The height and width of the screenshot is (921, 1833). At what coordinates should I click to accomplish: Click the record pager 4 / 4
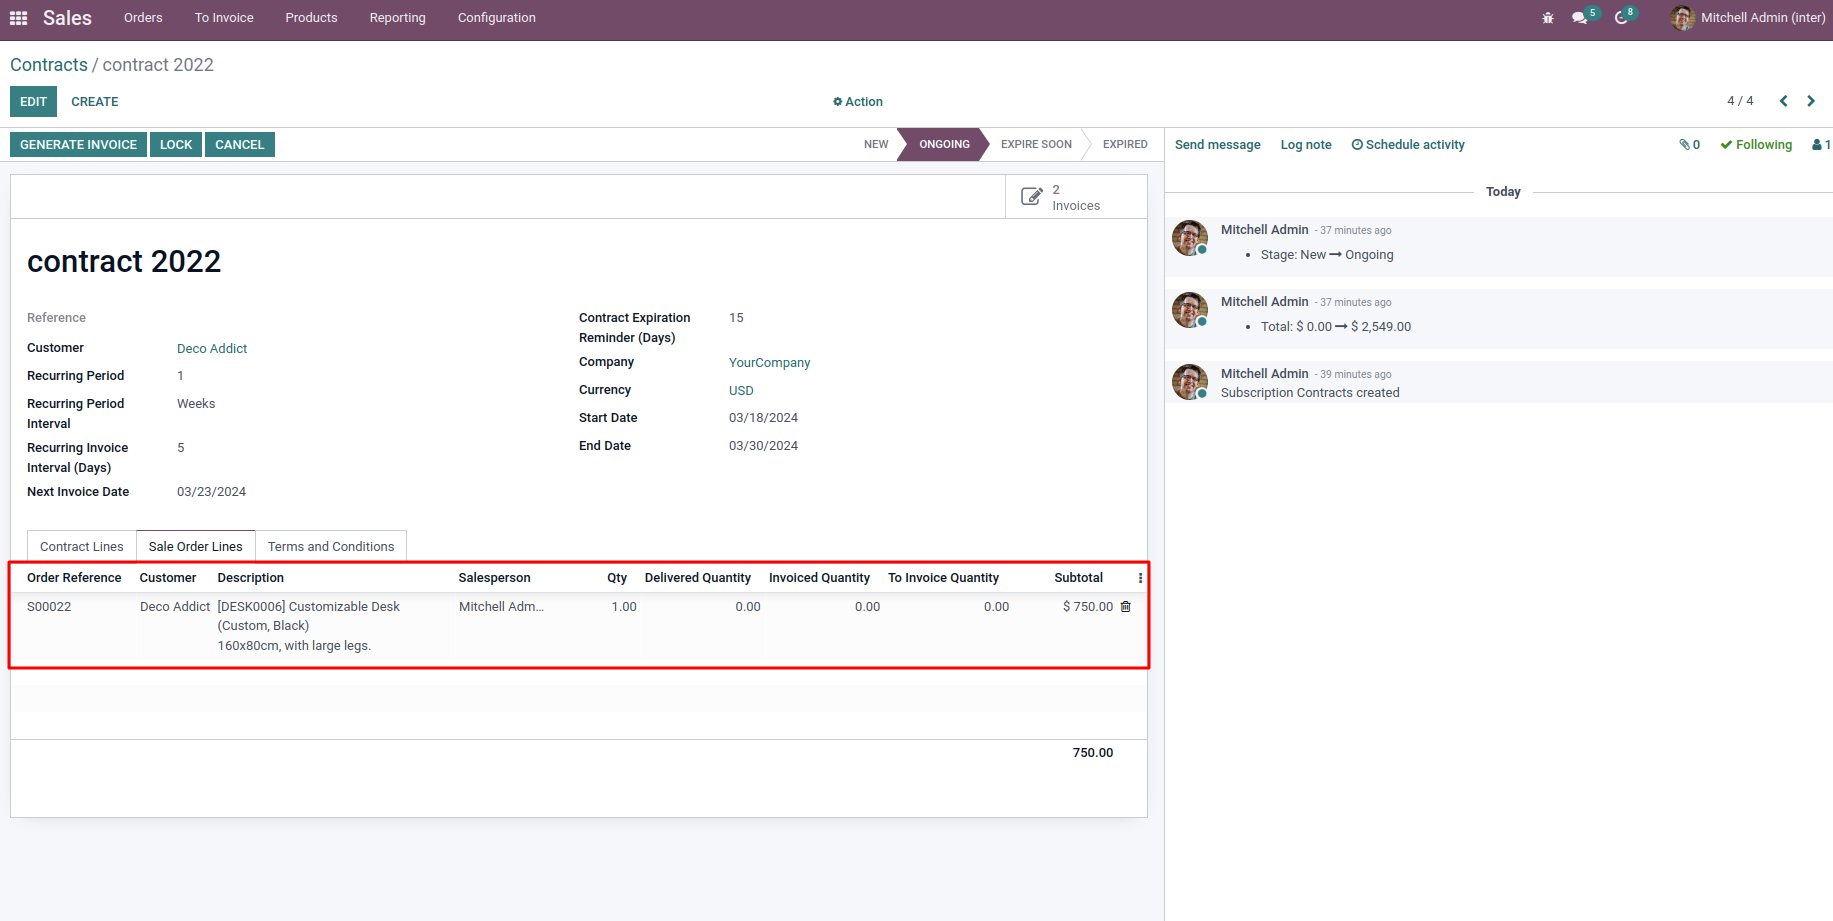pyautogui.click(x=1740, y=101)
